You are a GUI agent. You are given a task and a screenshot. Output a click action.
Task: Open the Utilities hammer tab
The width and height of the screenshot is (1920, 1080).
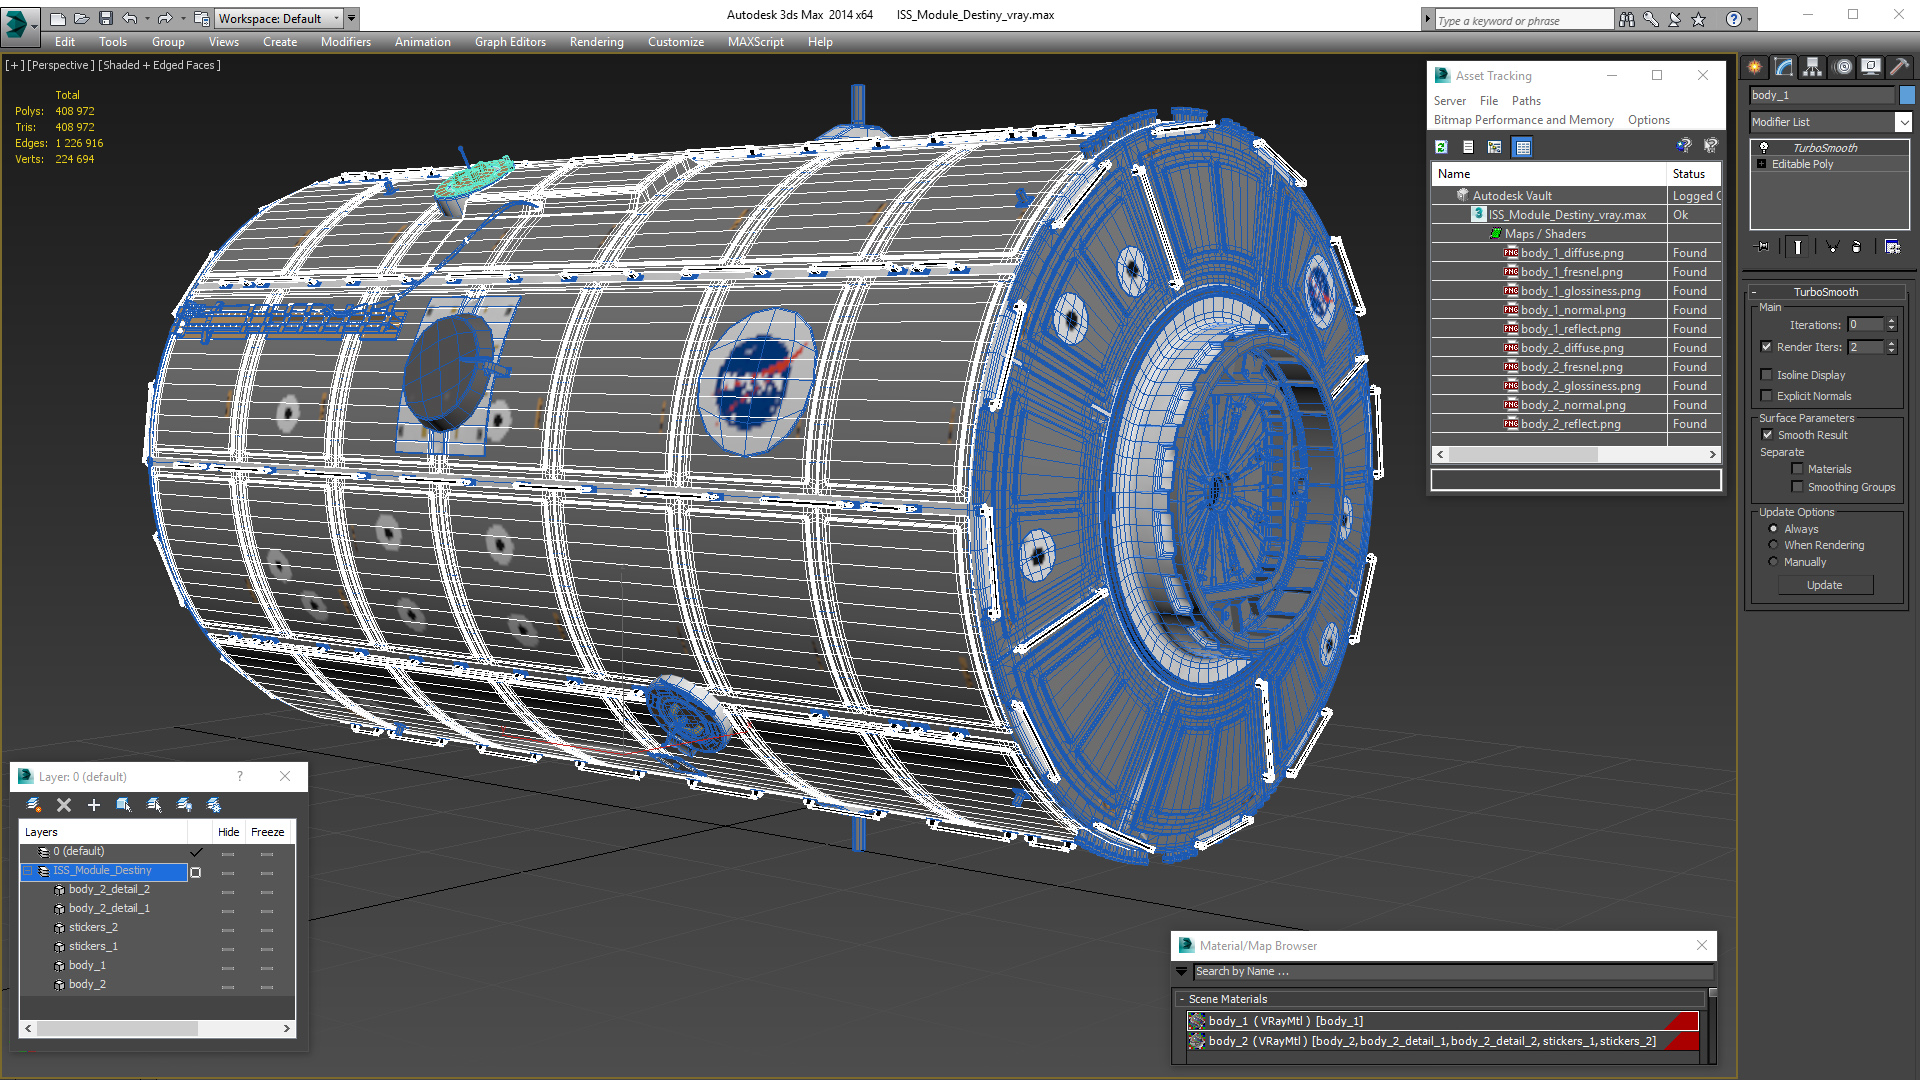tap(1899, 67)
